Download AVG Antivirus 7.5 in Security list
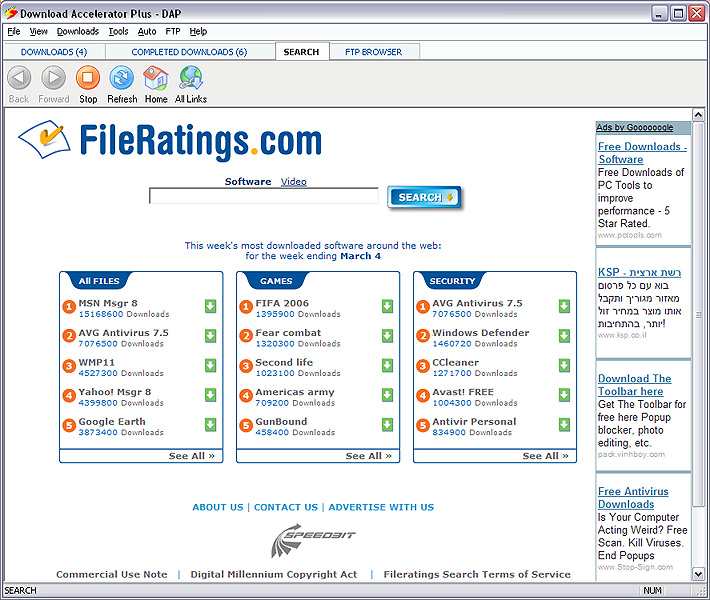Viewport: 710px width, 600px height. (564, 306)
